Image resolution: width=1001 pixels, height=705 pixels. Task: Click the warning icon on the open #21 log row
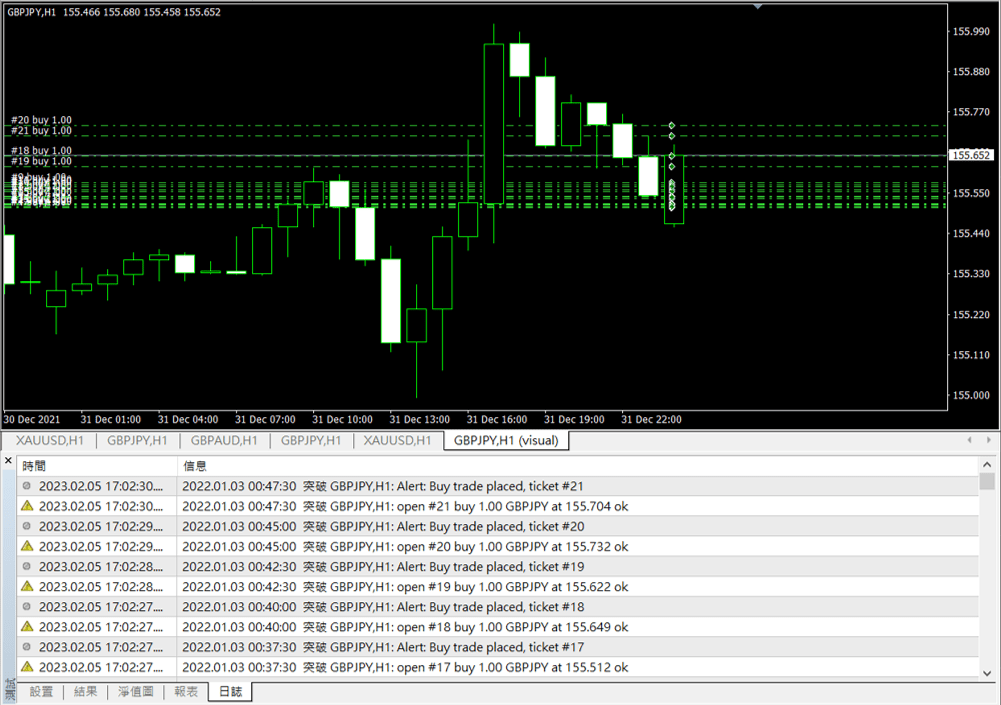28,507
